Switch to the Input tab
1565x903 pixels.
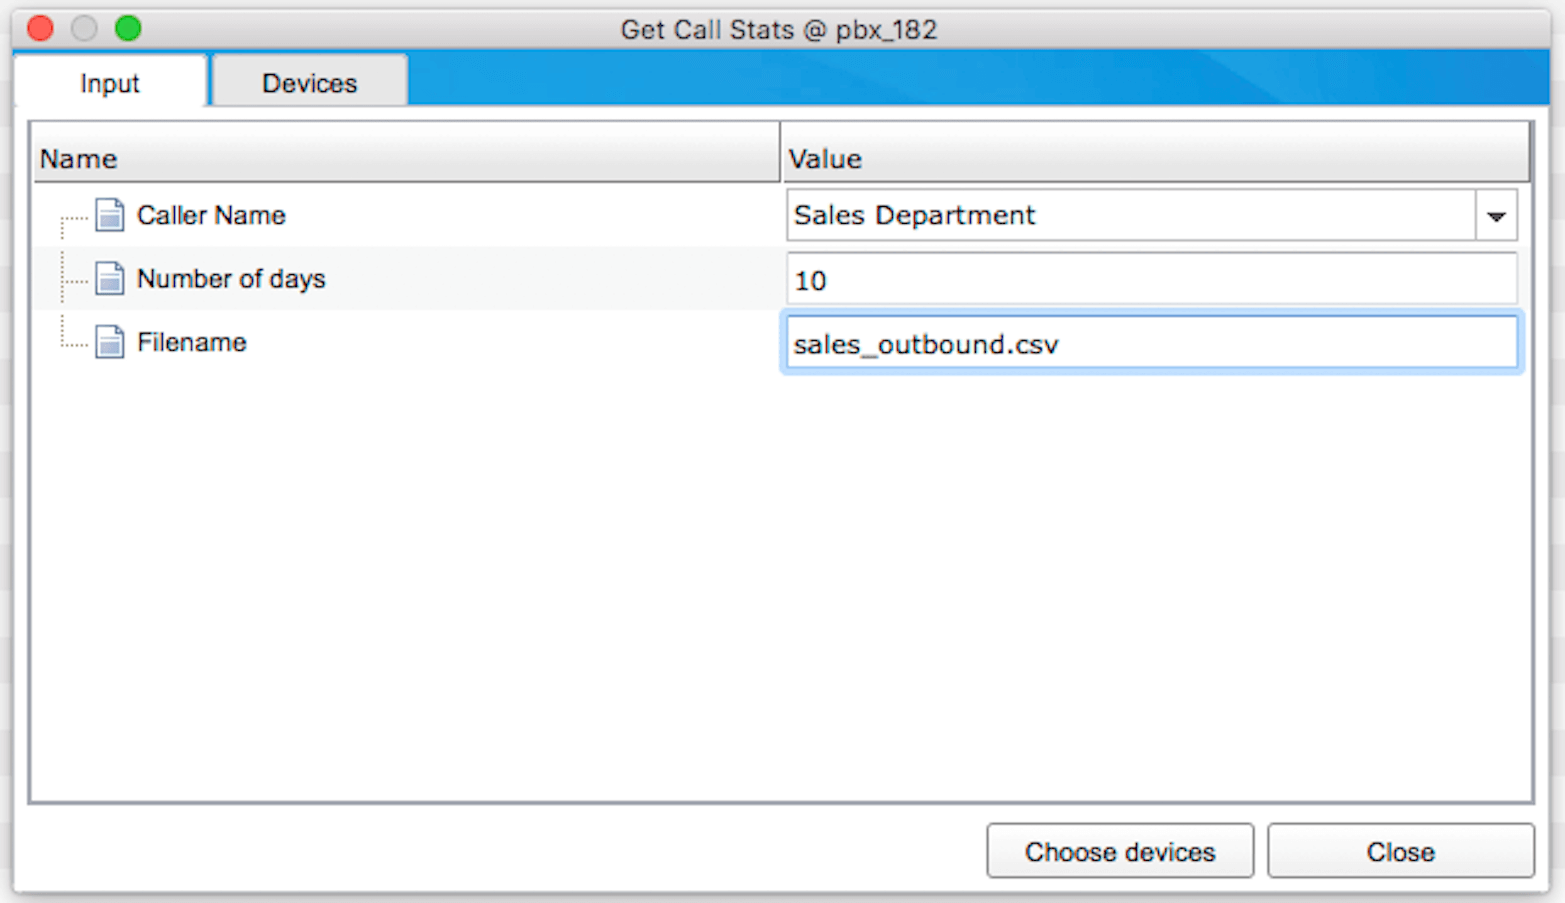(110, 83)
